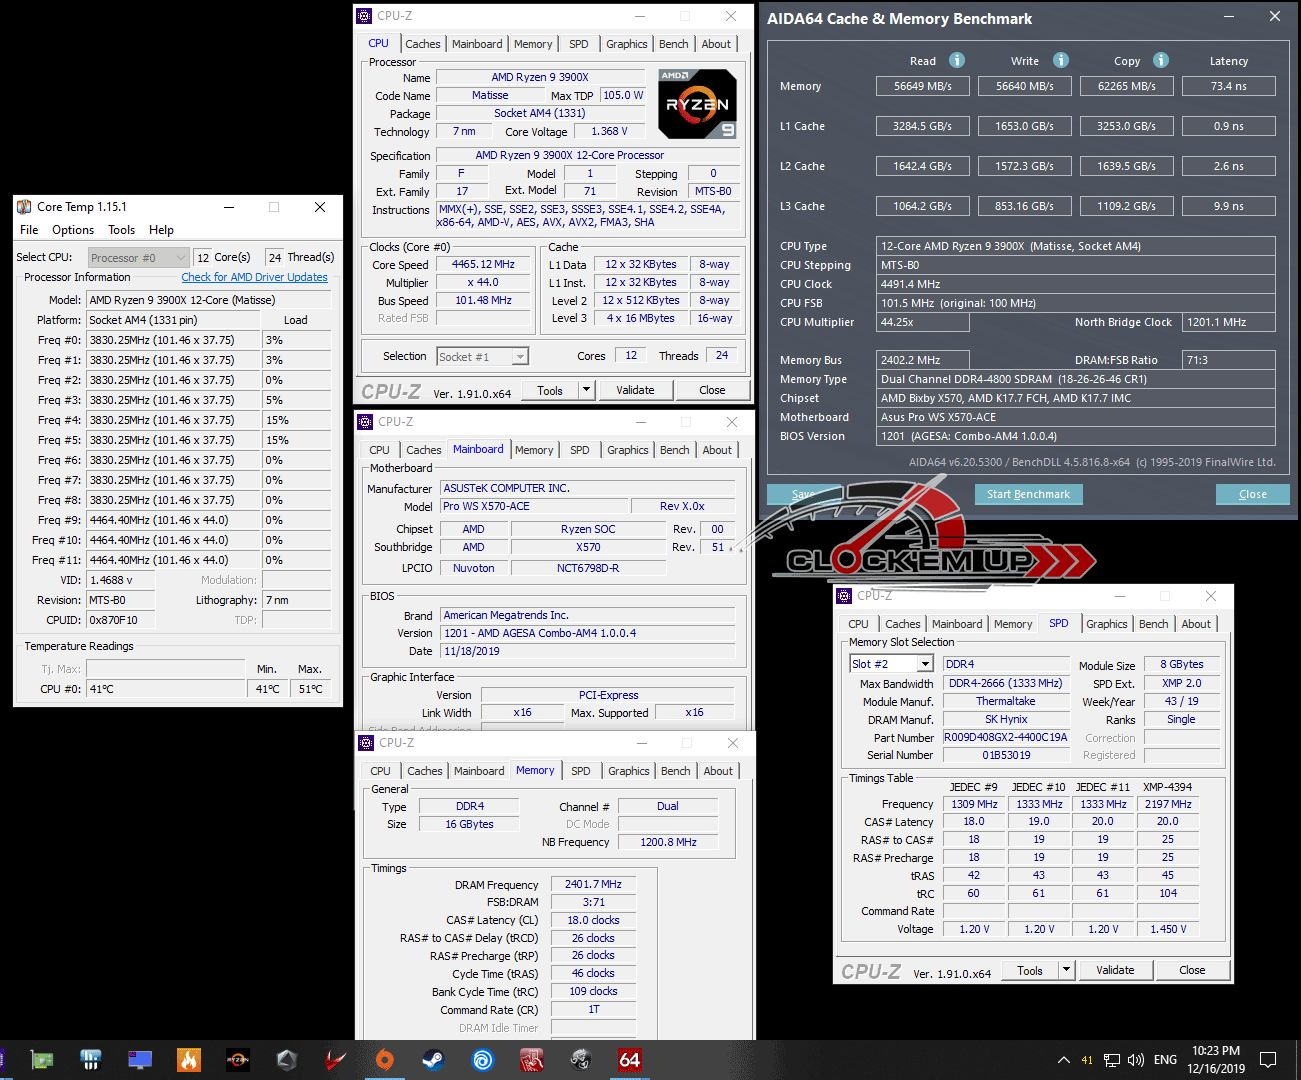This screenshot has width=1301, height=1080.
Task: Open the Help menu in Core Temp
Action: pos(161,230)
